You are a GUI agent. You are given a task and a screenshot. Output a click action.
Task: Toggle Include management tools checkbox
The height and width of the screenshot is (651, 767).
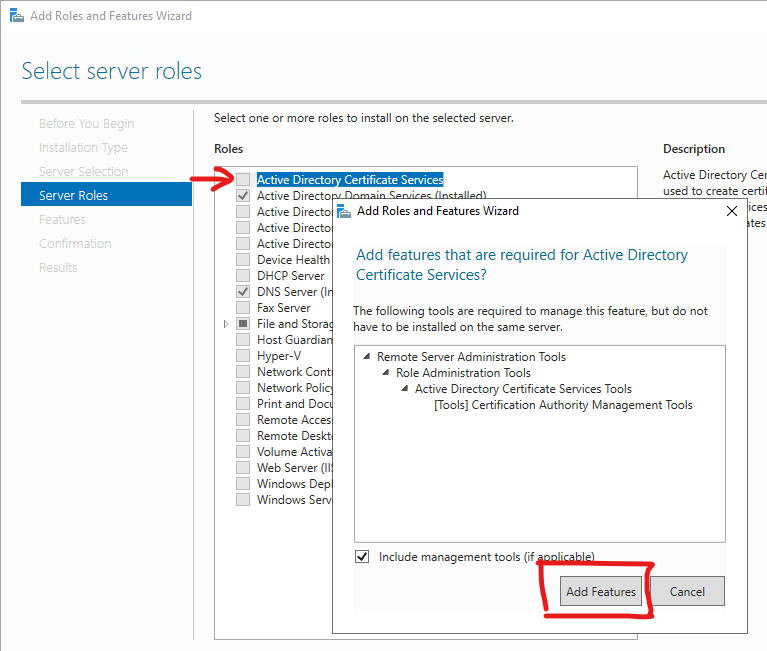click(x=362, y=557)
